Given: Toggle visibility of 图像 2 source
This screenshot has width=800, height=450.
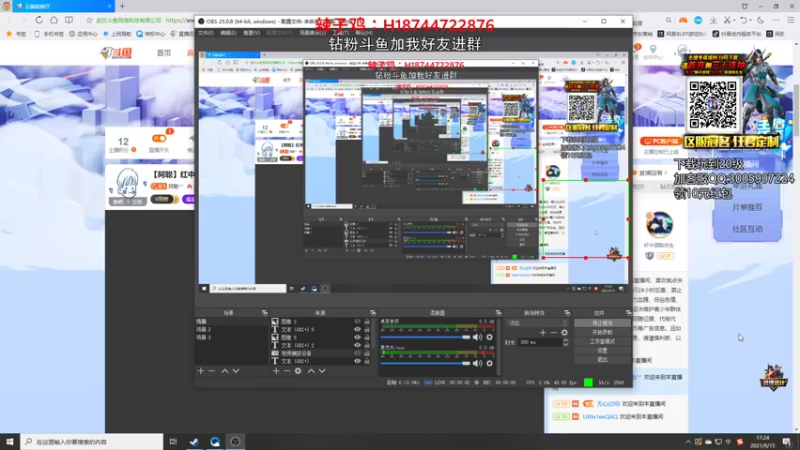Looking at the screenshot, I should click(357, 321).
